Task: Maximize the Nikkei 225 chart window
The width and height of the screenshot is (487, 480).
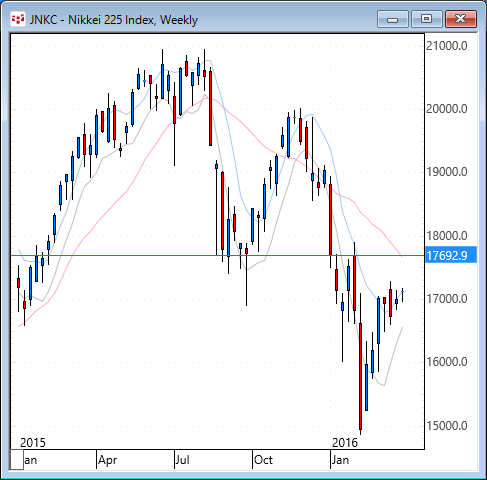Action: point(426,19)
